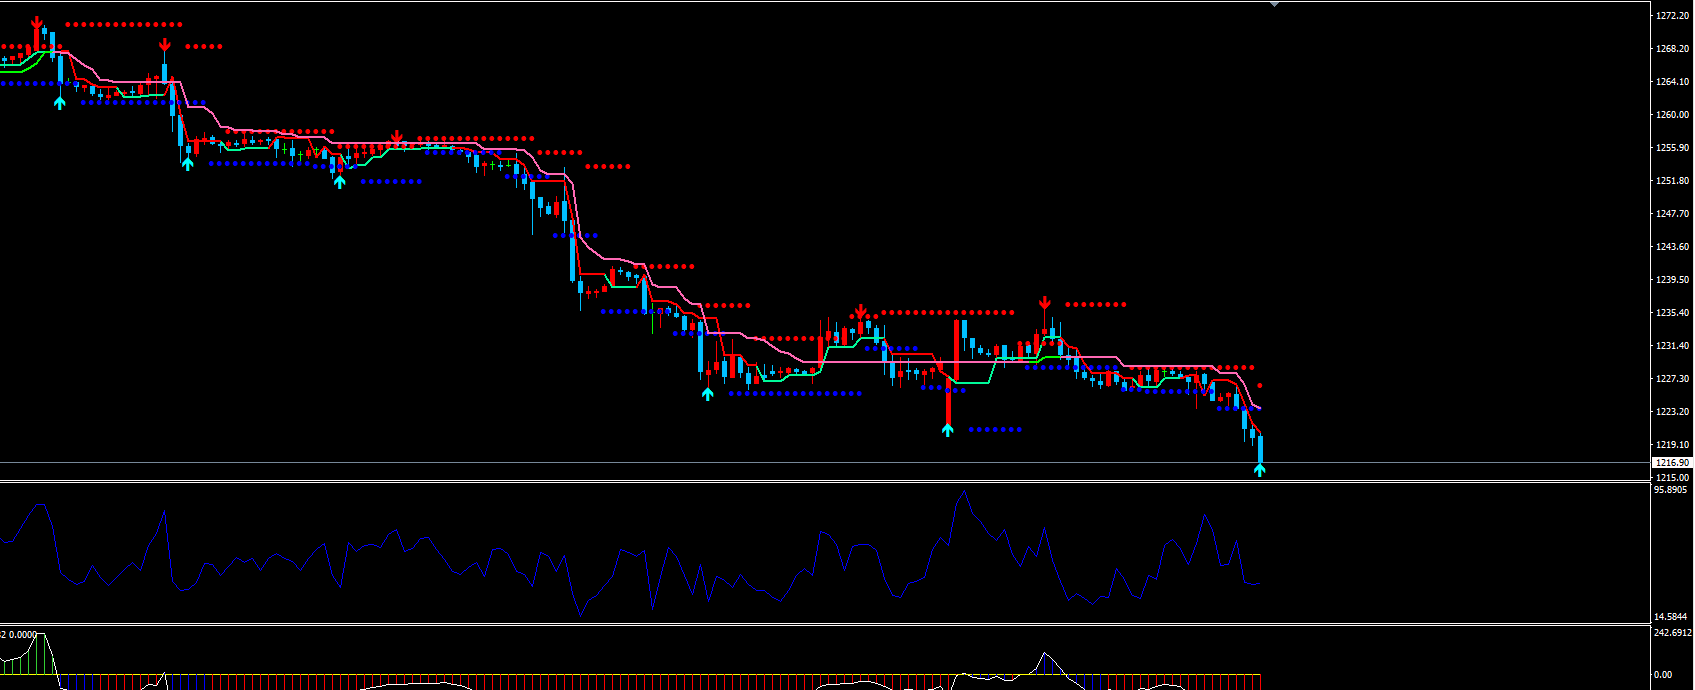Click the 95.8905 oscillator scale value
The width and height of the screenshot is (1695, 690).
point(1672,490)
